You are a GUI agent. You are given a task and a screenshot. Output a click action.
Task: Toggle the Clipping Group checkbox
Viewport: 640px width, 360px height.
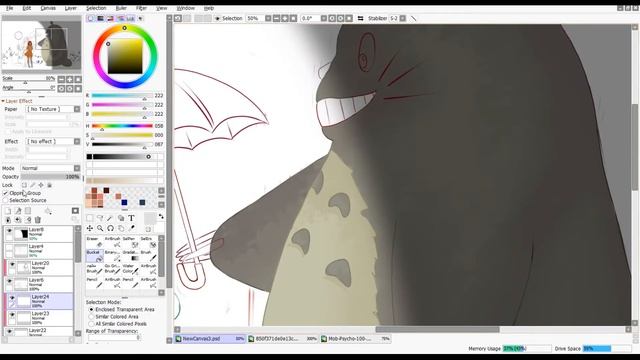[x=5, y=193]
